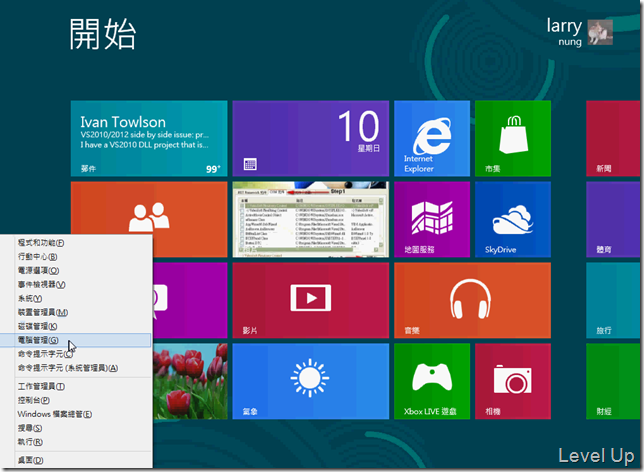Open the 市集 Store tile
This screenshot has width=644, height=472.
pyautogui.click(x=513, y=138)
